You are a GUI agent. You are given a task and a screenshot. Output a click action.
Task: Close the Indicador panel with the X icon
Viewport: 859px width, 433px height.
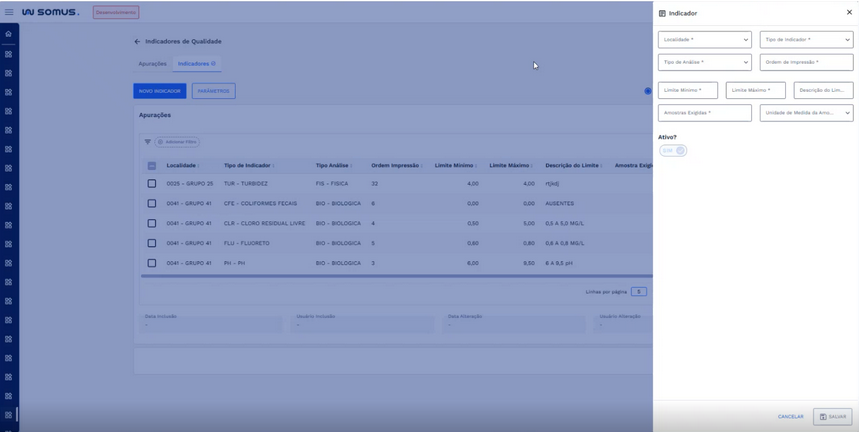click(x=849, y=13)
